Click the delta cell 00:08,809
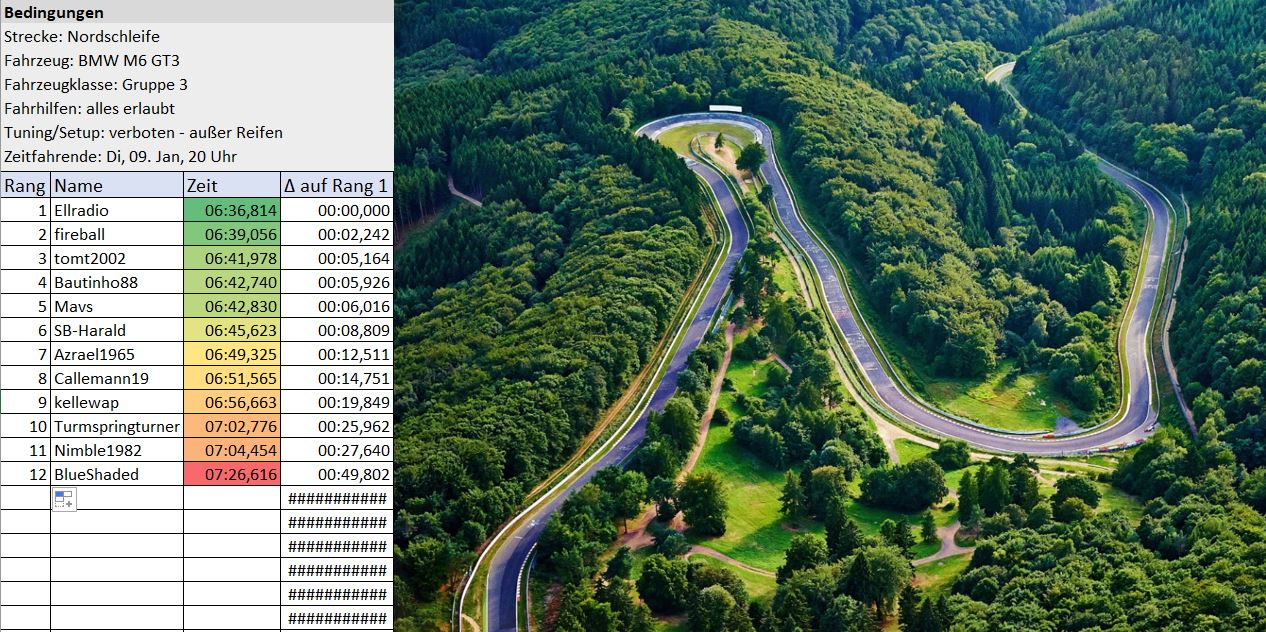The height and width of the screenshot is (632, 1266). [337, 330]
